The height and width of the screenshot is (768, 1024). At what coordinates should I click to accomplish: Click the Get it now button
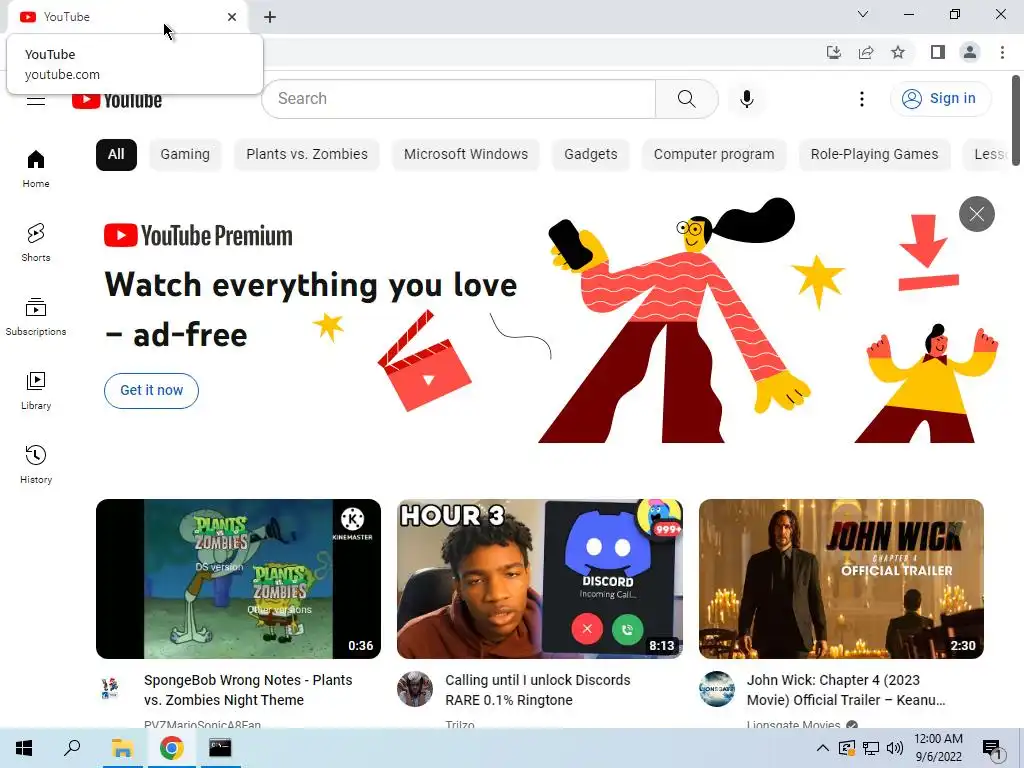(x=152, y=391)
